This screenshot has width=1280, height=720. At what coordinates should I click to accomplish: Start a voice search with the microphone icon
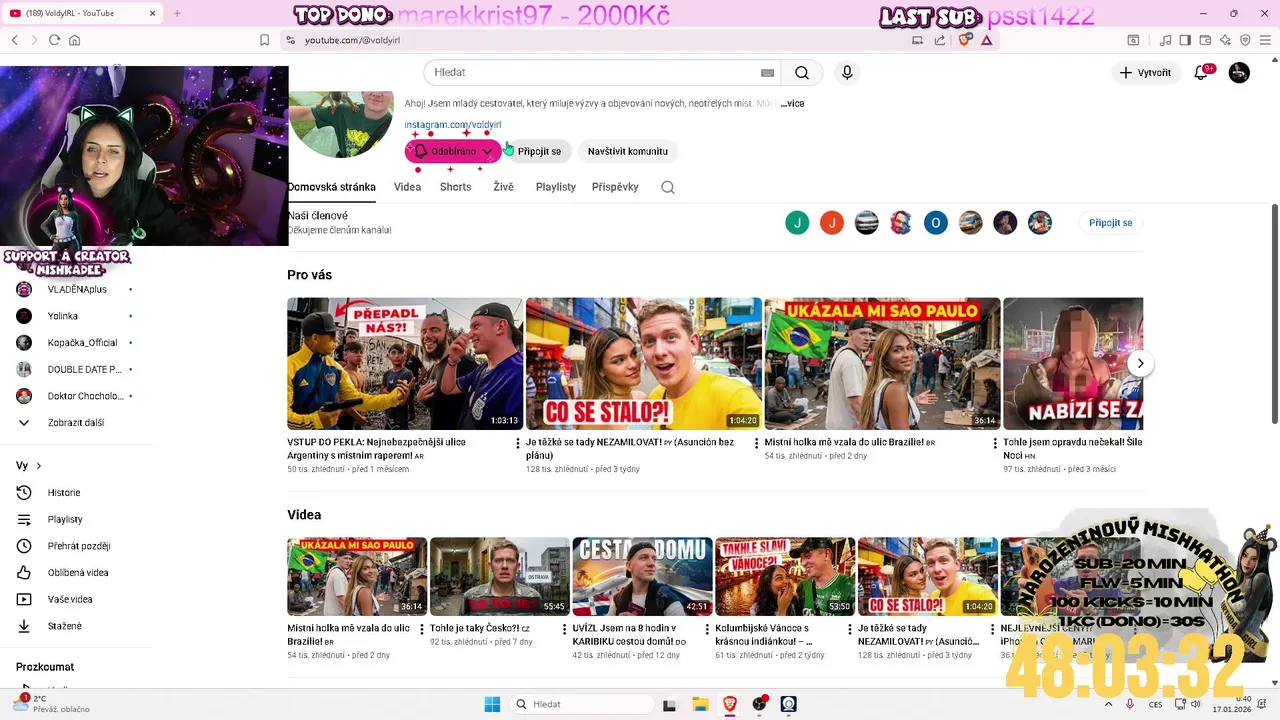(x=847, y=73)
